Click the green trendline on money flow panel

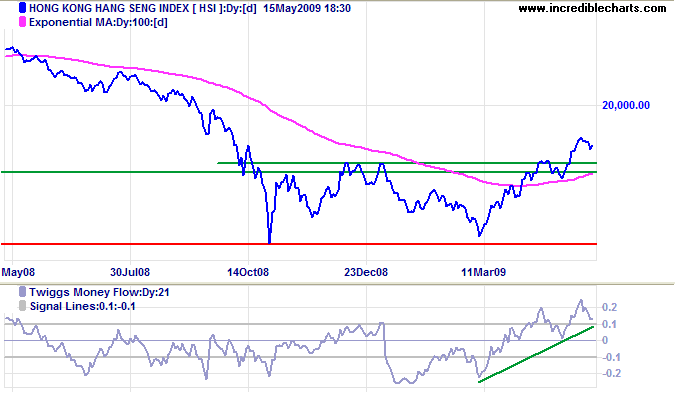tap(536, 354)
